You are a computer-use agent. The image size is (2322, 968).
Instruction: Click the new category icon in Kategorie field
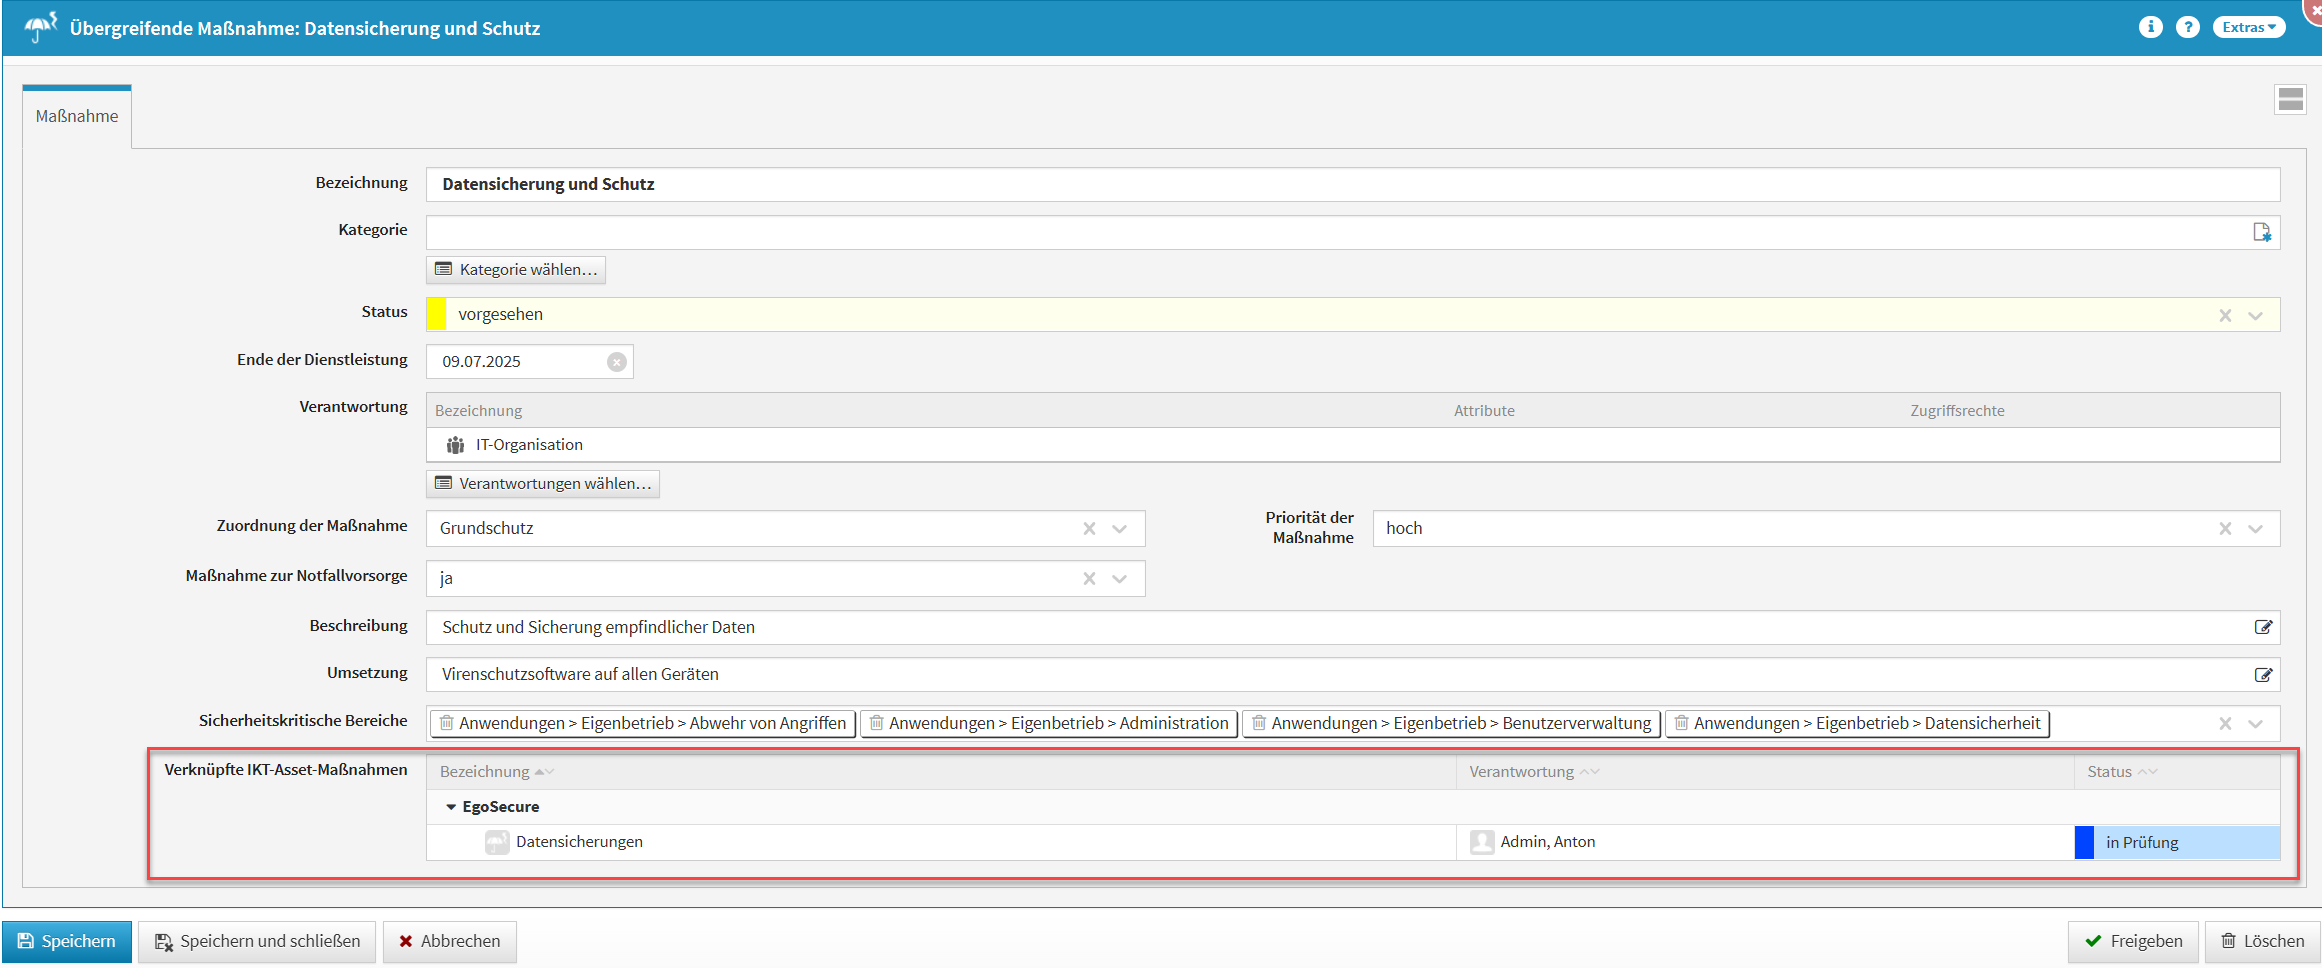2261,232
